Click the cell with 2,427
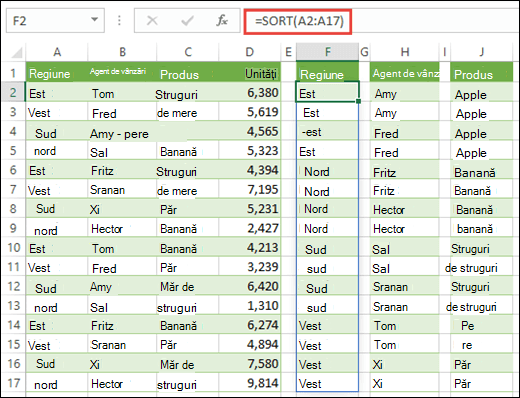The image size is (520, 398). click(250, 228)
